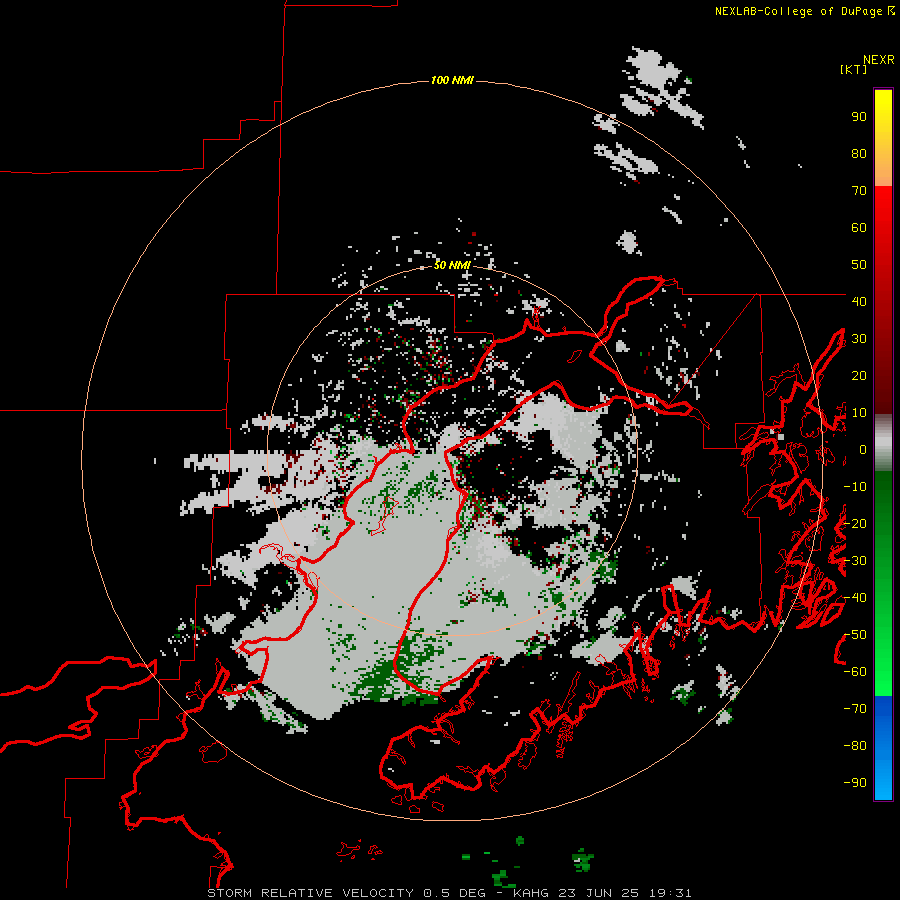Click the -10 knot colorbar value
This screenshot has width=900, height=900.
pos(855,487)
